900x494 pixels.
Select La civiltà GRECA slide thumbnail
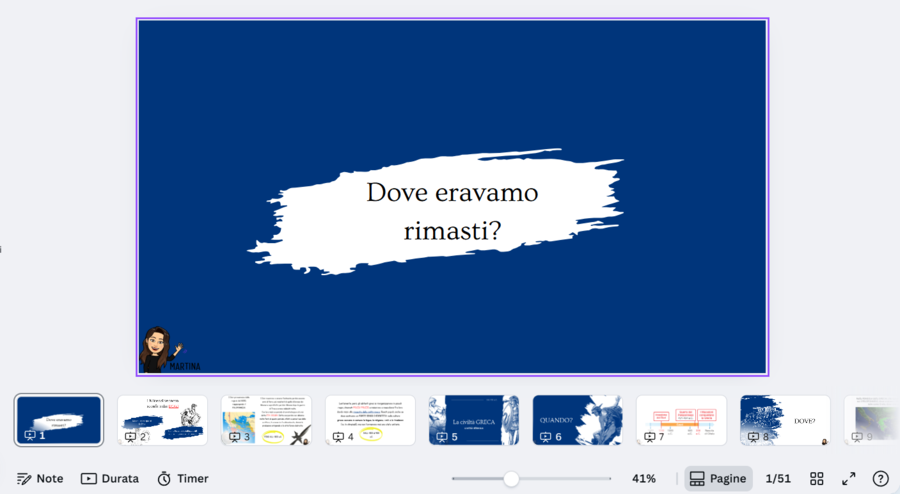474,420
